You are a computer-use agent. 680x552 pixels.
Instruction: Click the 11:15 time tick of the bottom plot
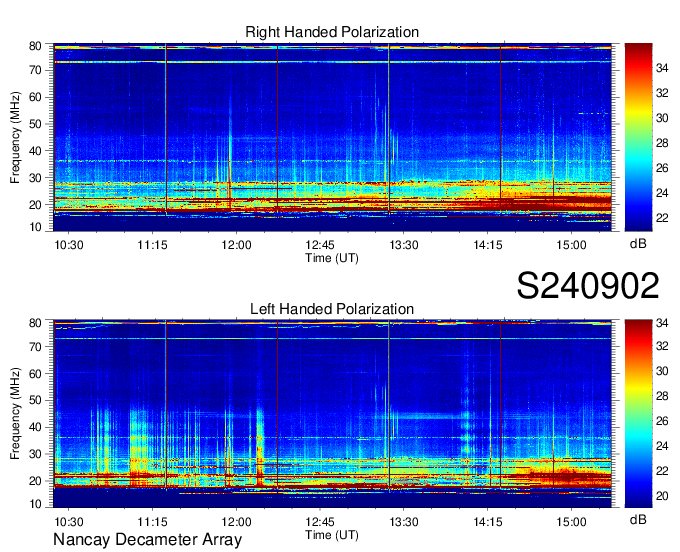click(x=153, y=522)
